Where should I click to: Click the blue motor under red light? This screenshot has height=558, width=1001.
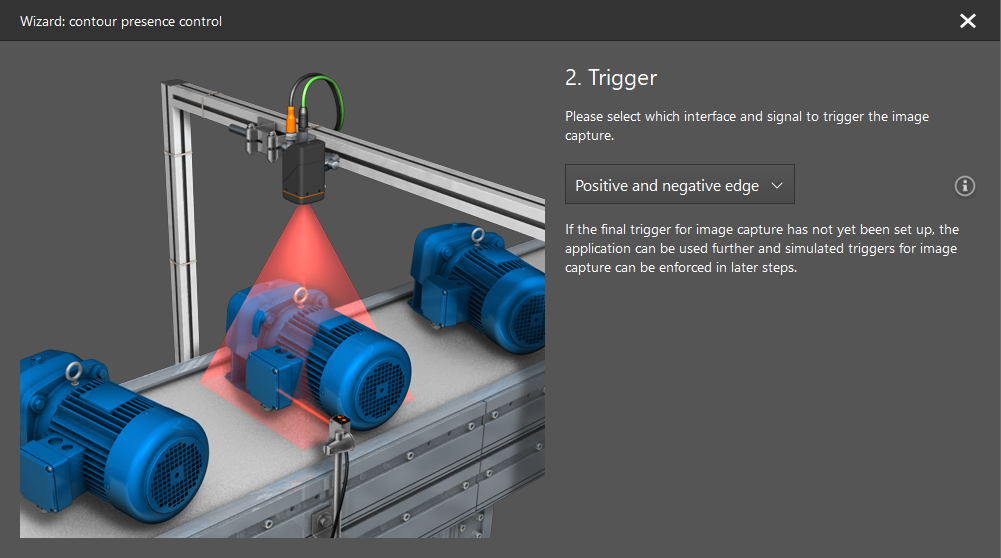coord(319,354)
